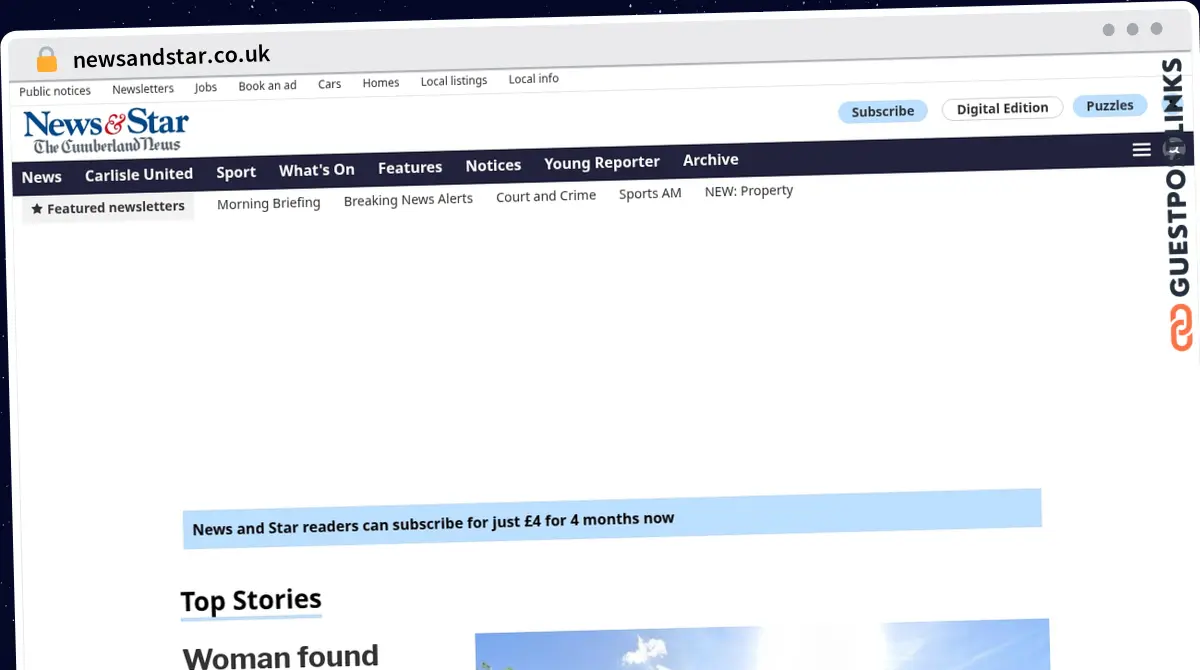
Task: Open Local info link
Action: click(x=533, y=79)
